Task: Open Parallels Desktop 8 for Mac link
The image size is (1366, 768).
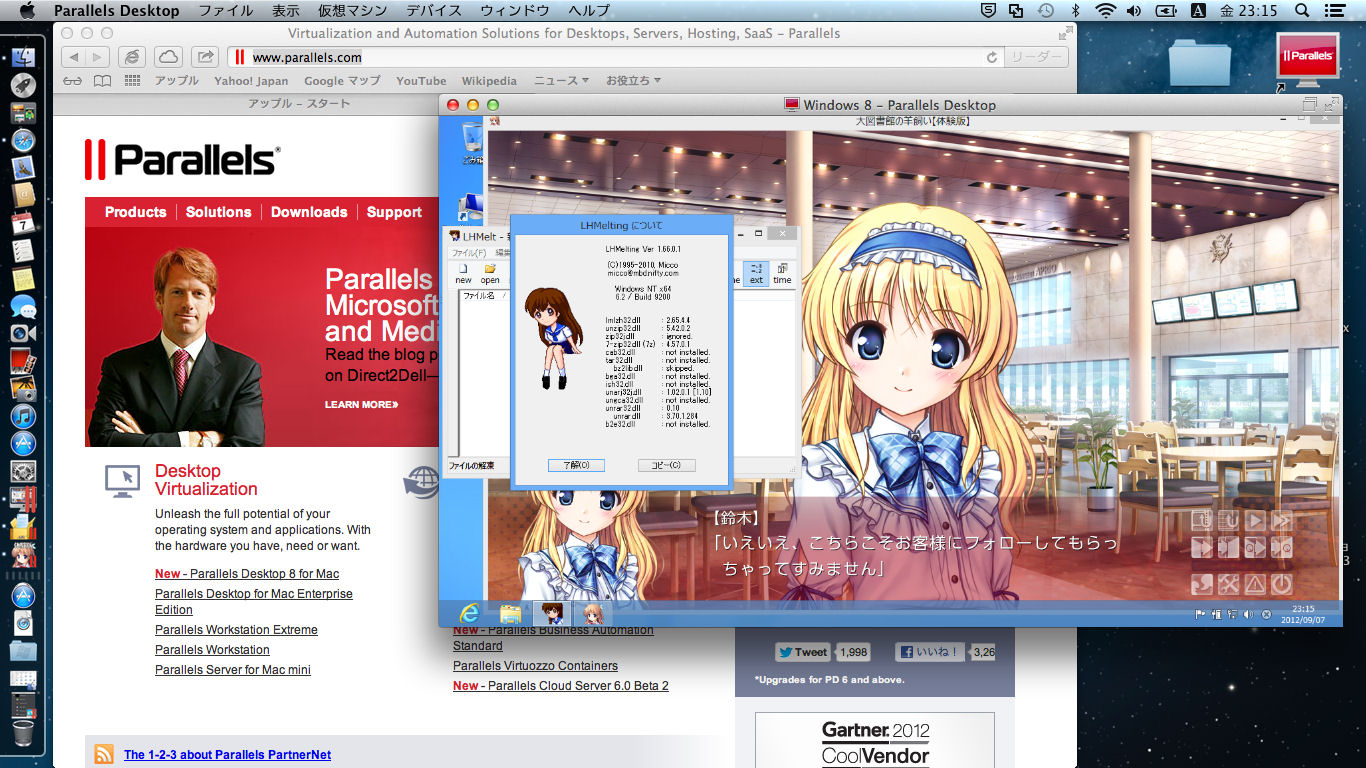Action: 247,574
